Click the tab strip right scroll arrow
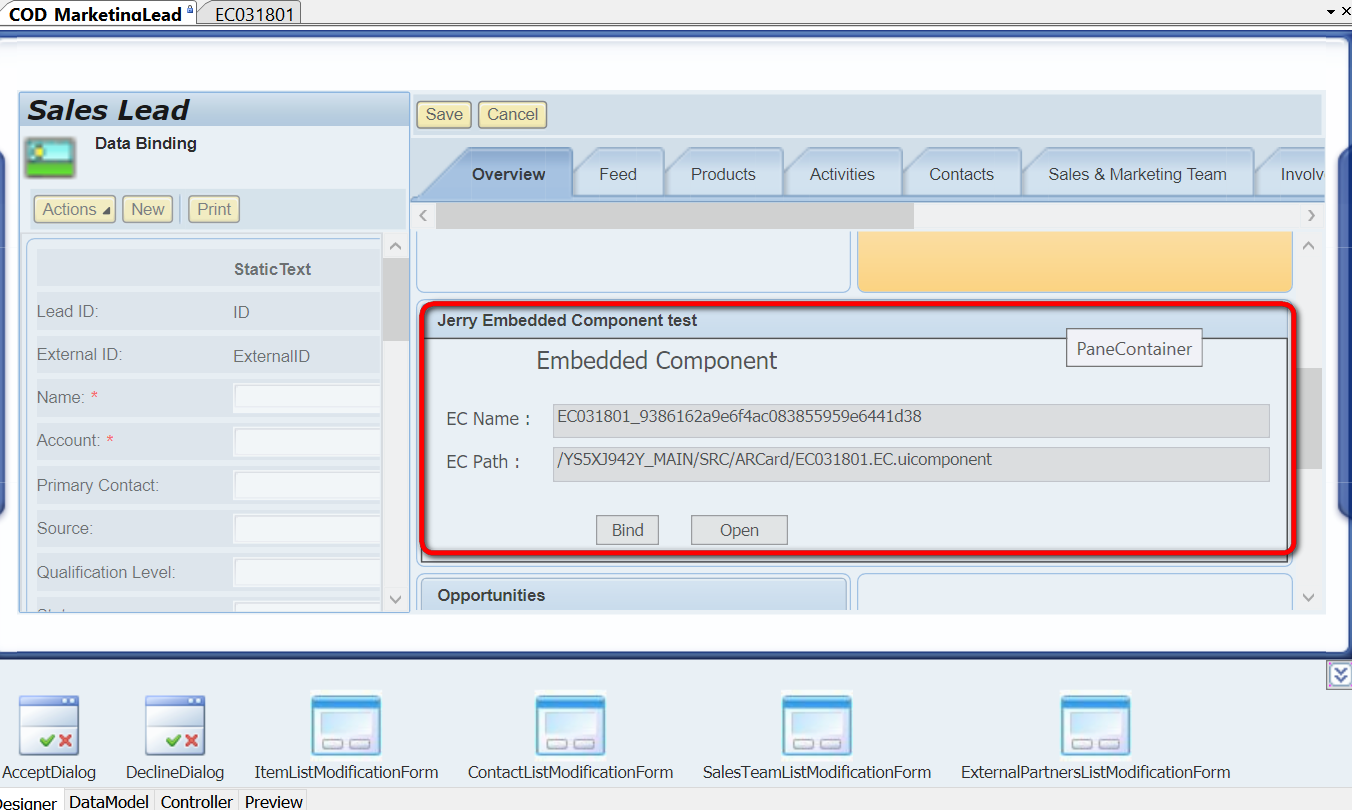 coord(1311,215)
